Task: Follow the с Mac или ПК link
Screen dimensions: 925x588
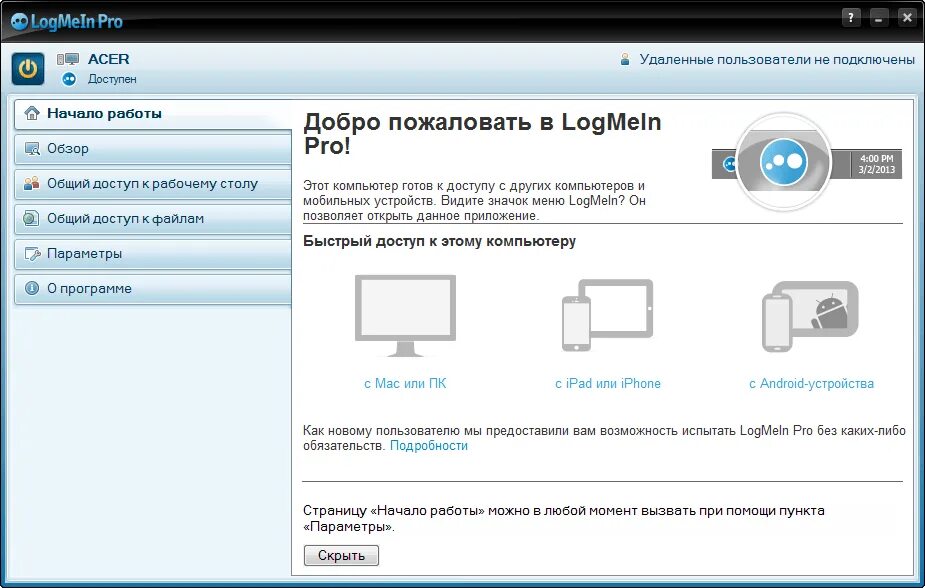Action: point(405,383)
